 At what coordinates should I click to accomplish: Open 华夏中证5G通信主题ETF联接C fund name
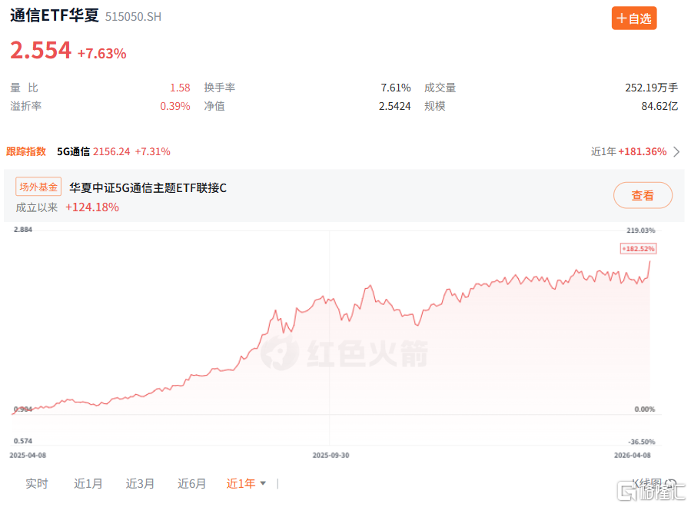[148, 188]
